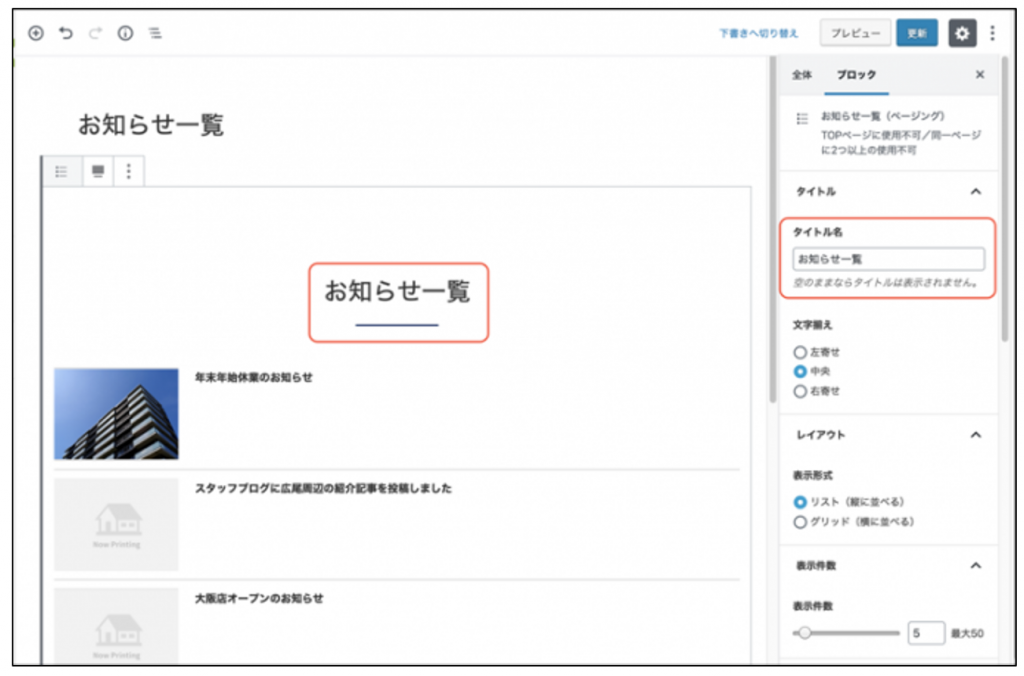Collapse the 表示件数 section
Viewport: 1024px width, 676px height.
click(976, 565)
